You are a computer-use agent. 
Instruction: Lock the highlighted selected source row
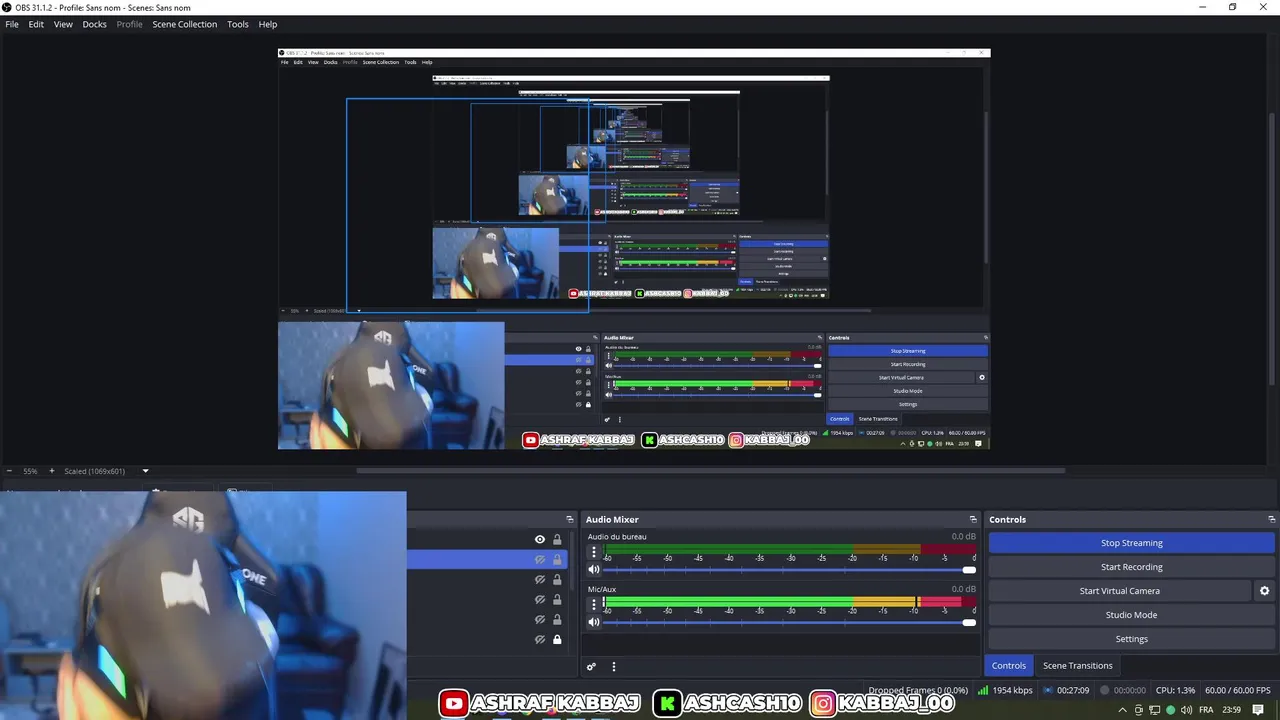pos(557,560)
